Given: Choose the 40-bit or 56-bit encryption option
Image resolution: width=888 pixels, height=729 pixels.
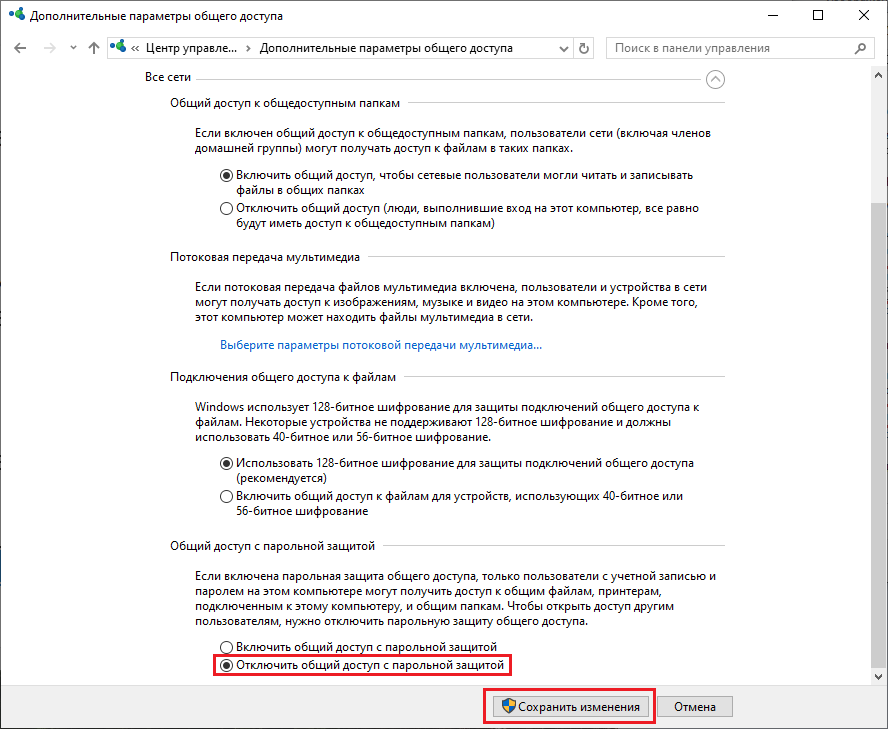Looking at the screenshot, I should 226,497.
